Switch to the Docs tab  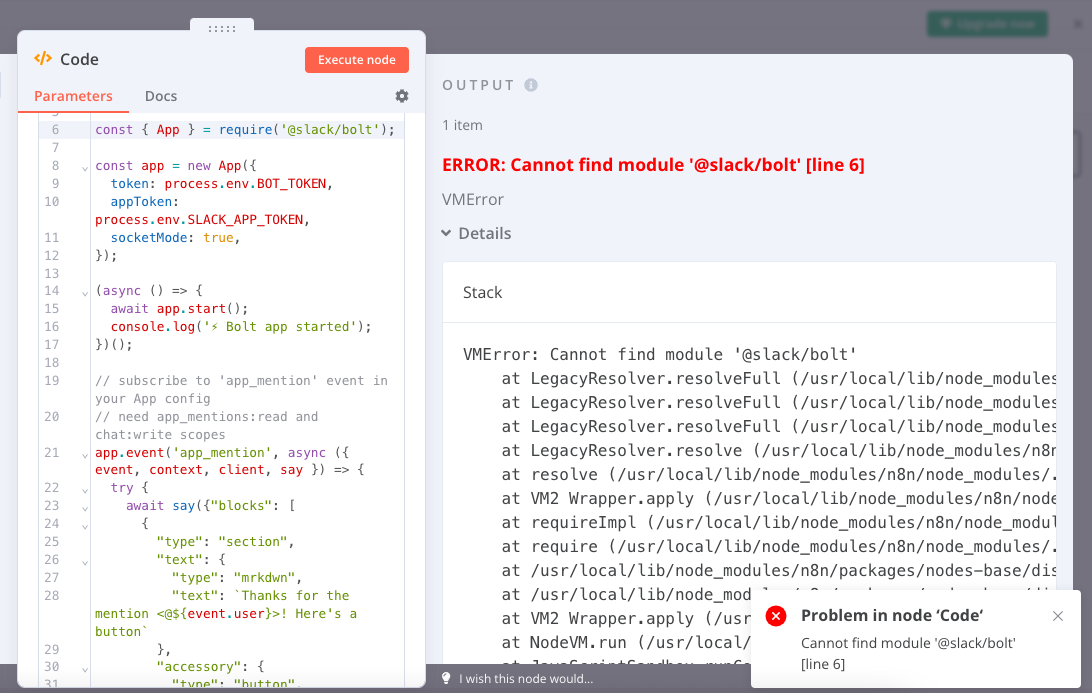161,96
